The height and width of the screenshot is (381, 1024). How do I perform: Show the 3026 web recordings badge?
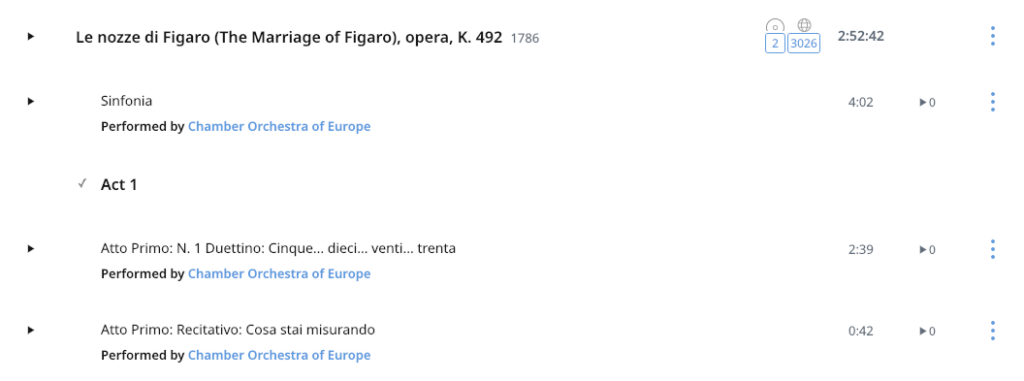[804, 44]
